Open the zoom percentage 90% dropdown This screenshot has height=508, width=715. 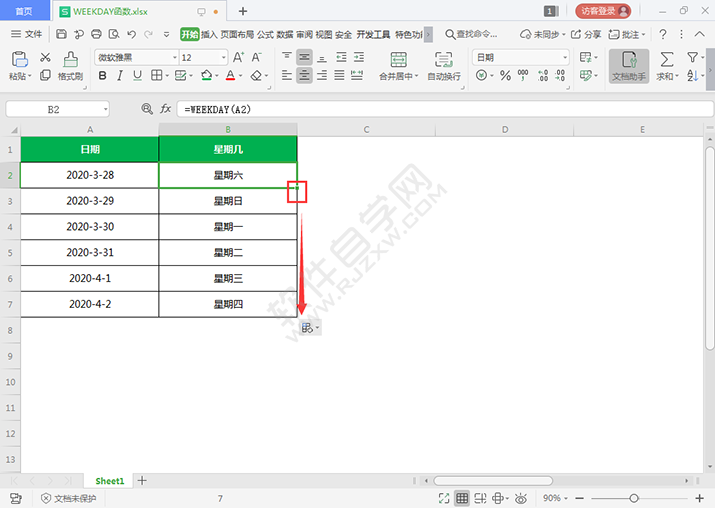(x=555, y=498)
